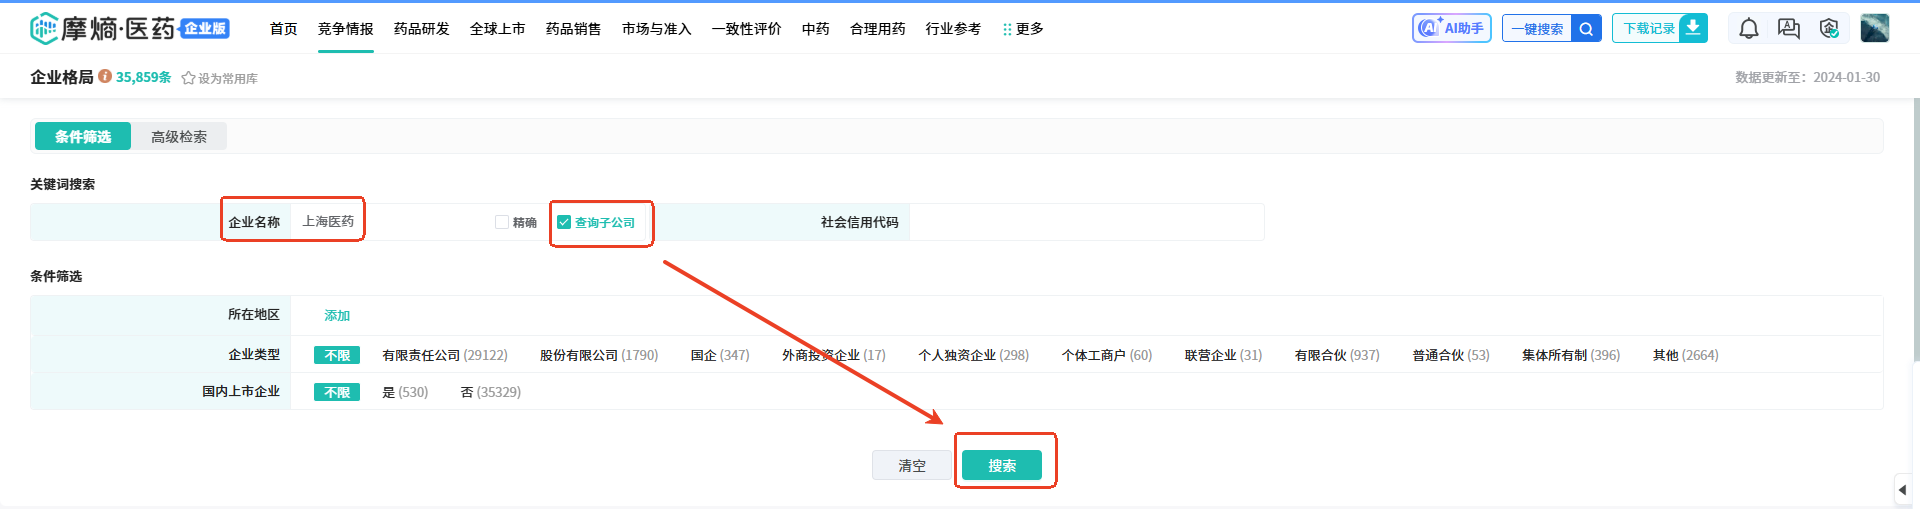Screen dimensions: 1920x509
Task: Click 设为常用库 link
Action: point(228,78)
